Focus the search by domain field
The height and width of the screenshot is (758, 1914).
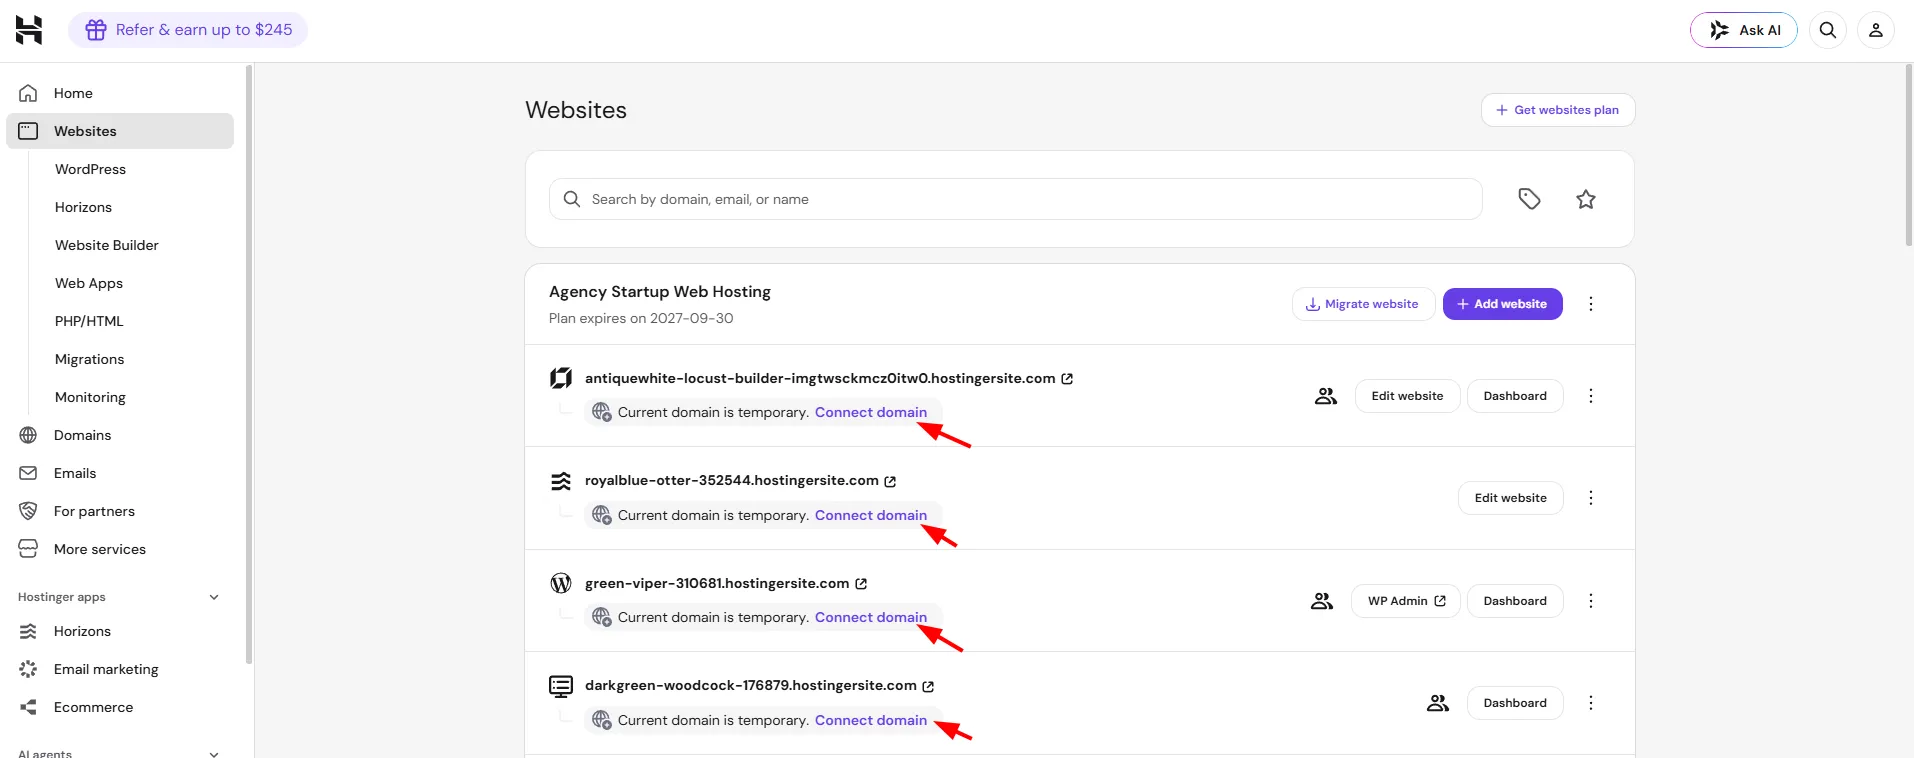(x=1015, y=199)
